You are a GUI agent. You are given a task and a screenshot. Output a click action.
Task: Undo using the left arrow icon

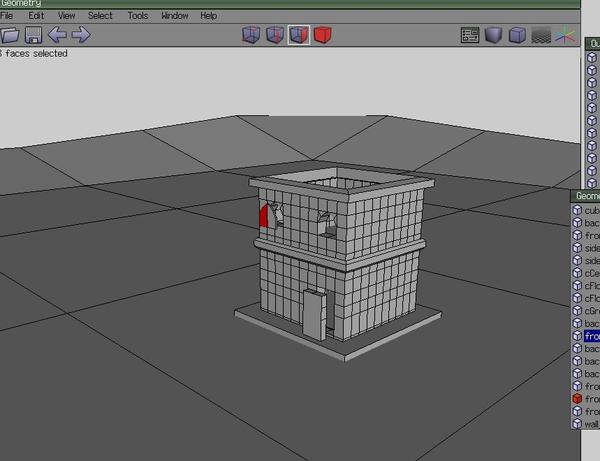point(57,35)
